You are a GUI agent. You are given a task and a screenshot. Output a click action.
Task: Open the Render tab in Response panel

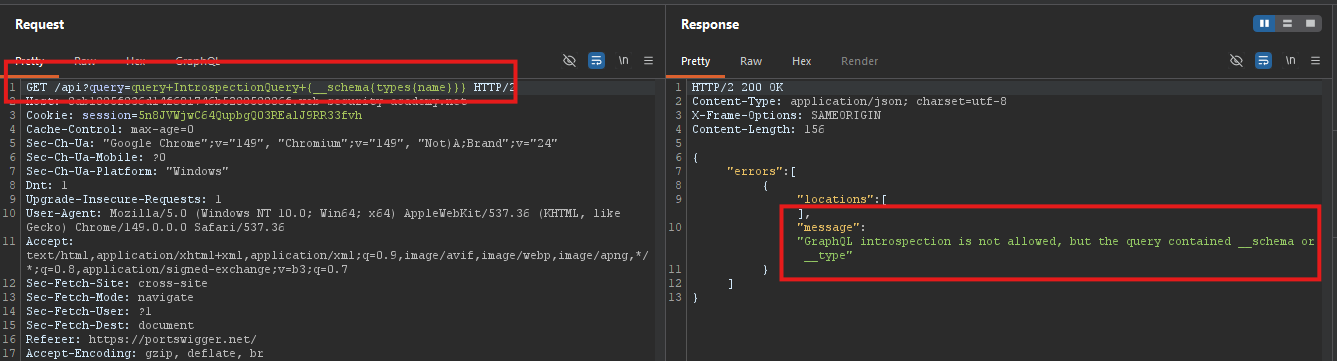coord(859,61)
